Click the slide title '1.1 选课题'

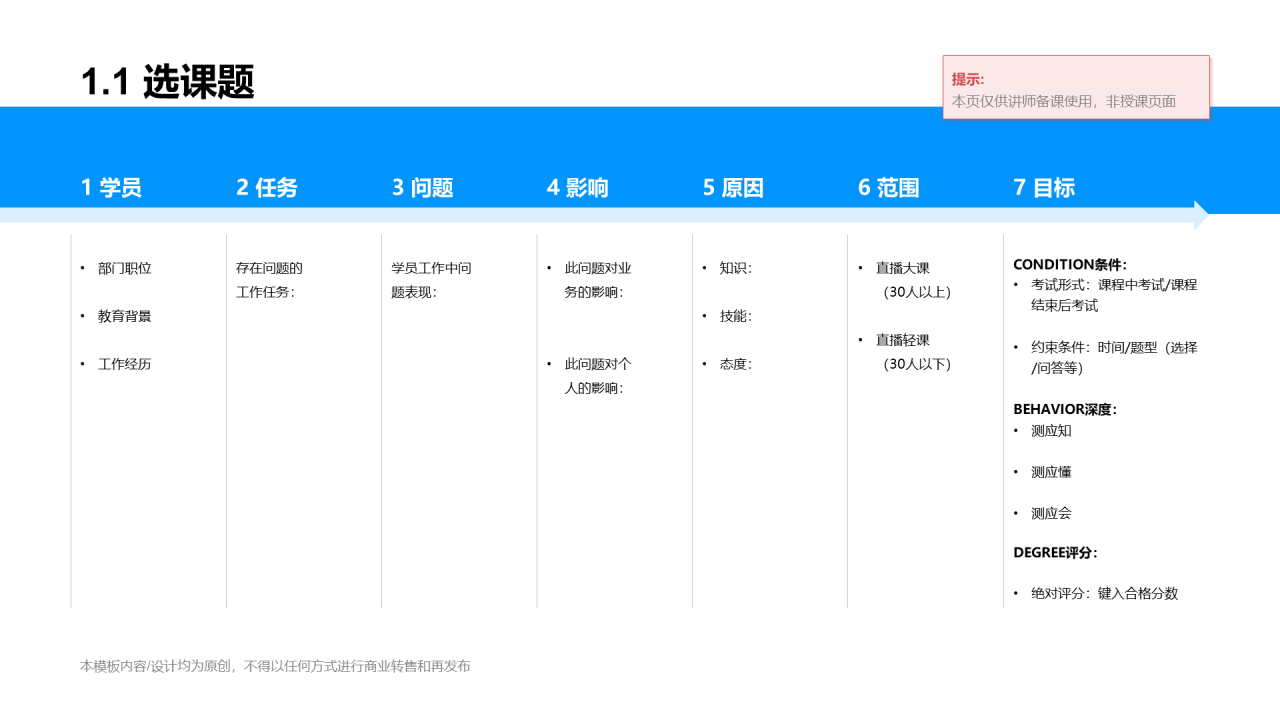click(167, 82)
